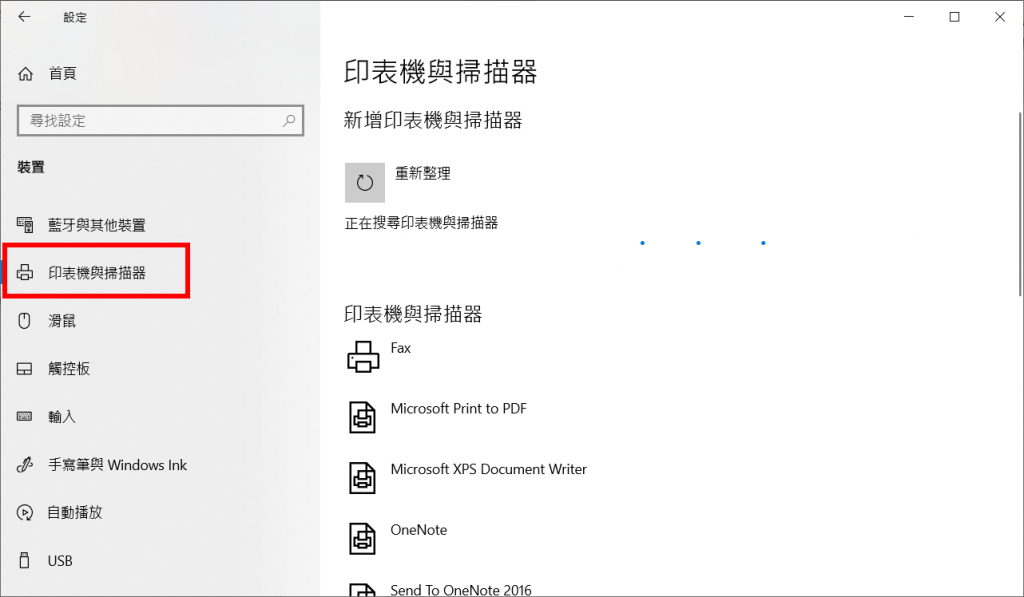The width and height of the screenshot is (1024, 597).
Task: Open 藍牙與其他裝置 settings page
Action: (x=97, y=225)
